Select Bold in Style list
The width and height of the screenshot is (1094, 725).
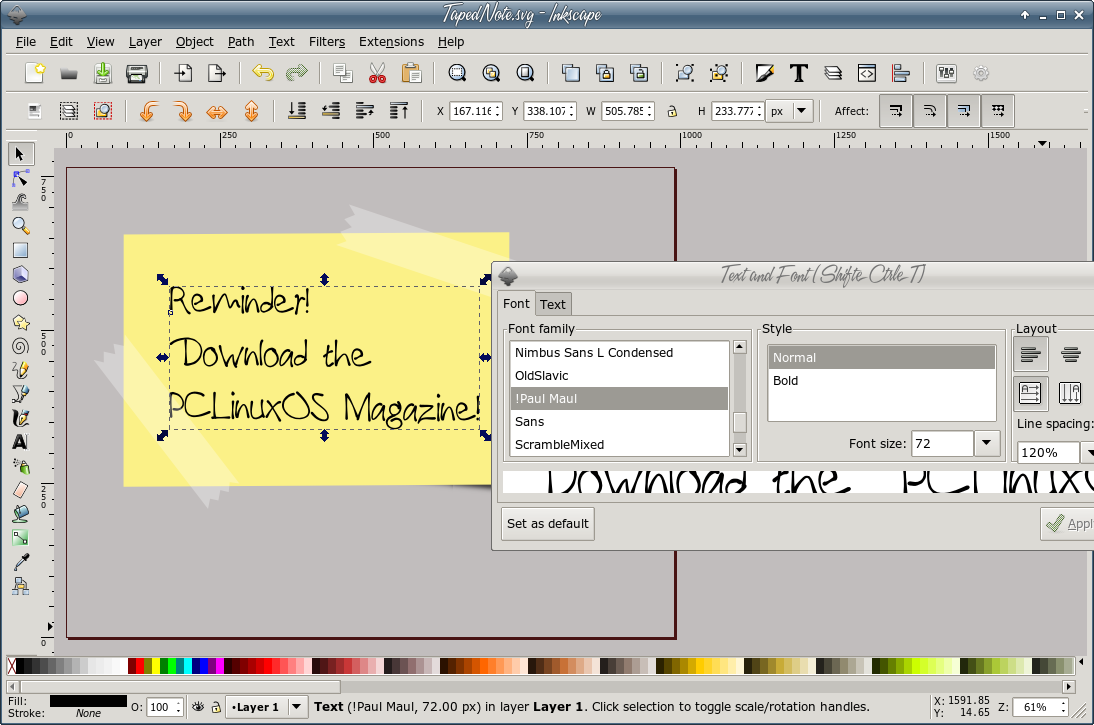point(881,380)
